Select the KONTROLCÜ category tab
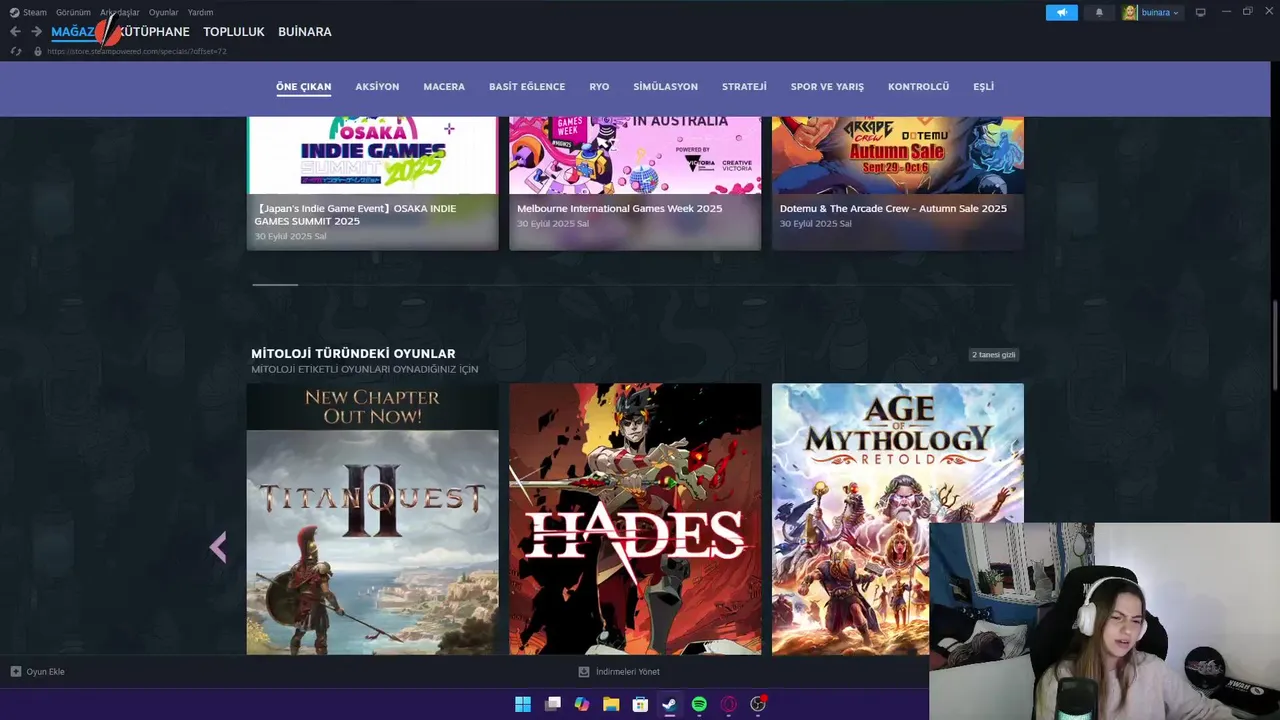The image size is (1280, 720). tap(918, 87)
